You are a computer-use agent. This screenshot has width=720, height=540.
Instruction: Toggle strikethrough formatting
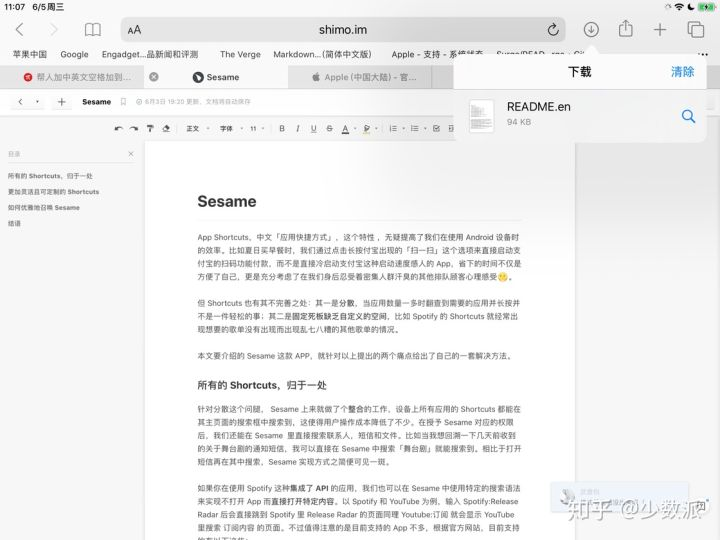click(x=329, y=129)
